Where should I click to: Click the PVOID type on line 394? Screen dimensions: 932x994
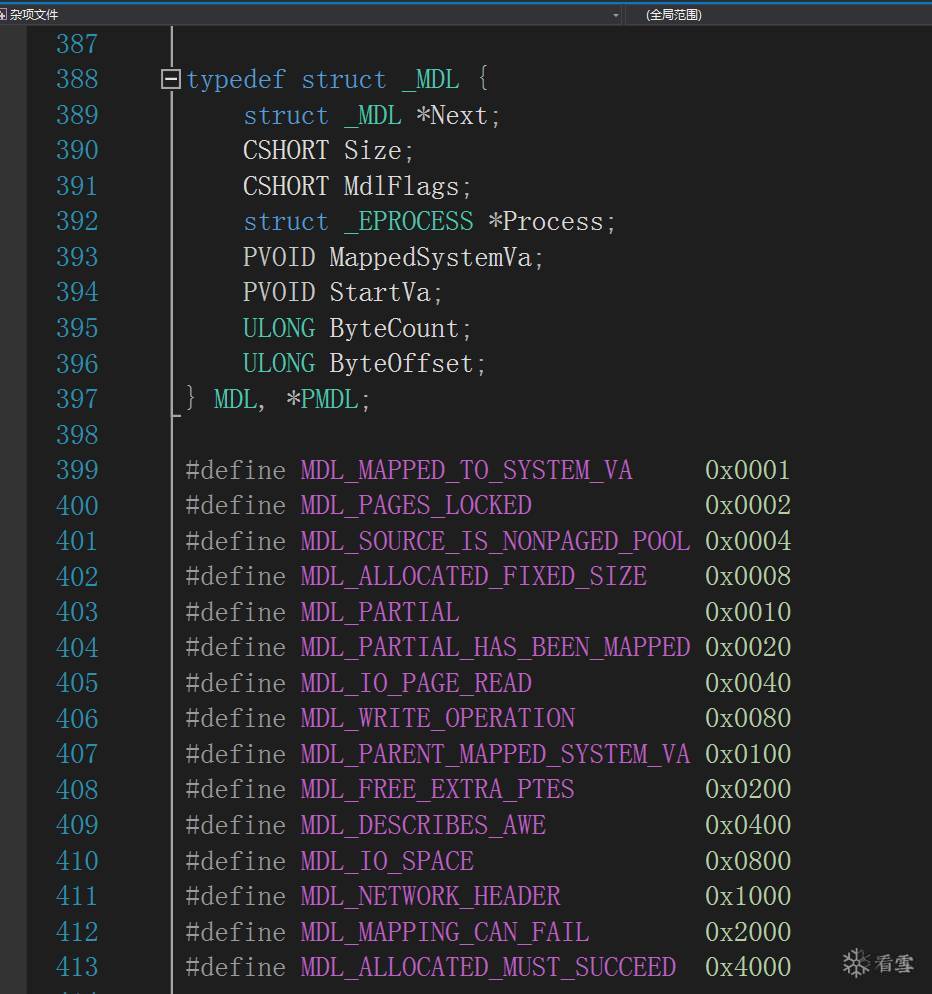tap(279, 292)
